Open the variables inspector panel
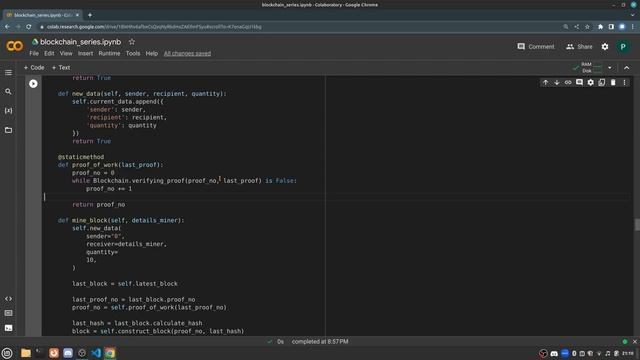640x360 pixels. coord(8,111)
